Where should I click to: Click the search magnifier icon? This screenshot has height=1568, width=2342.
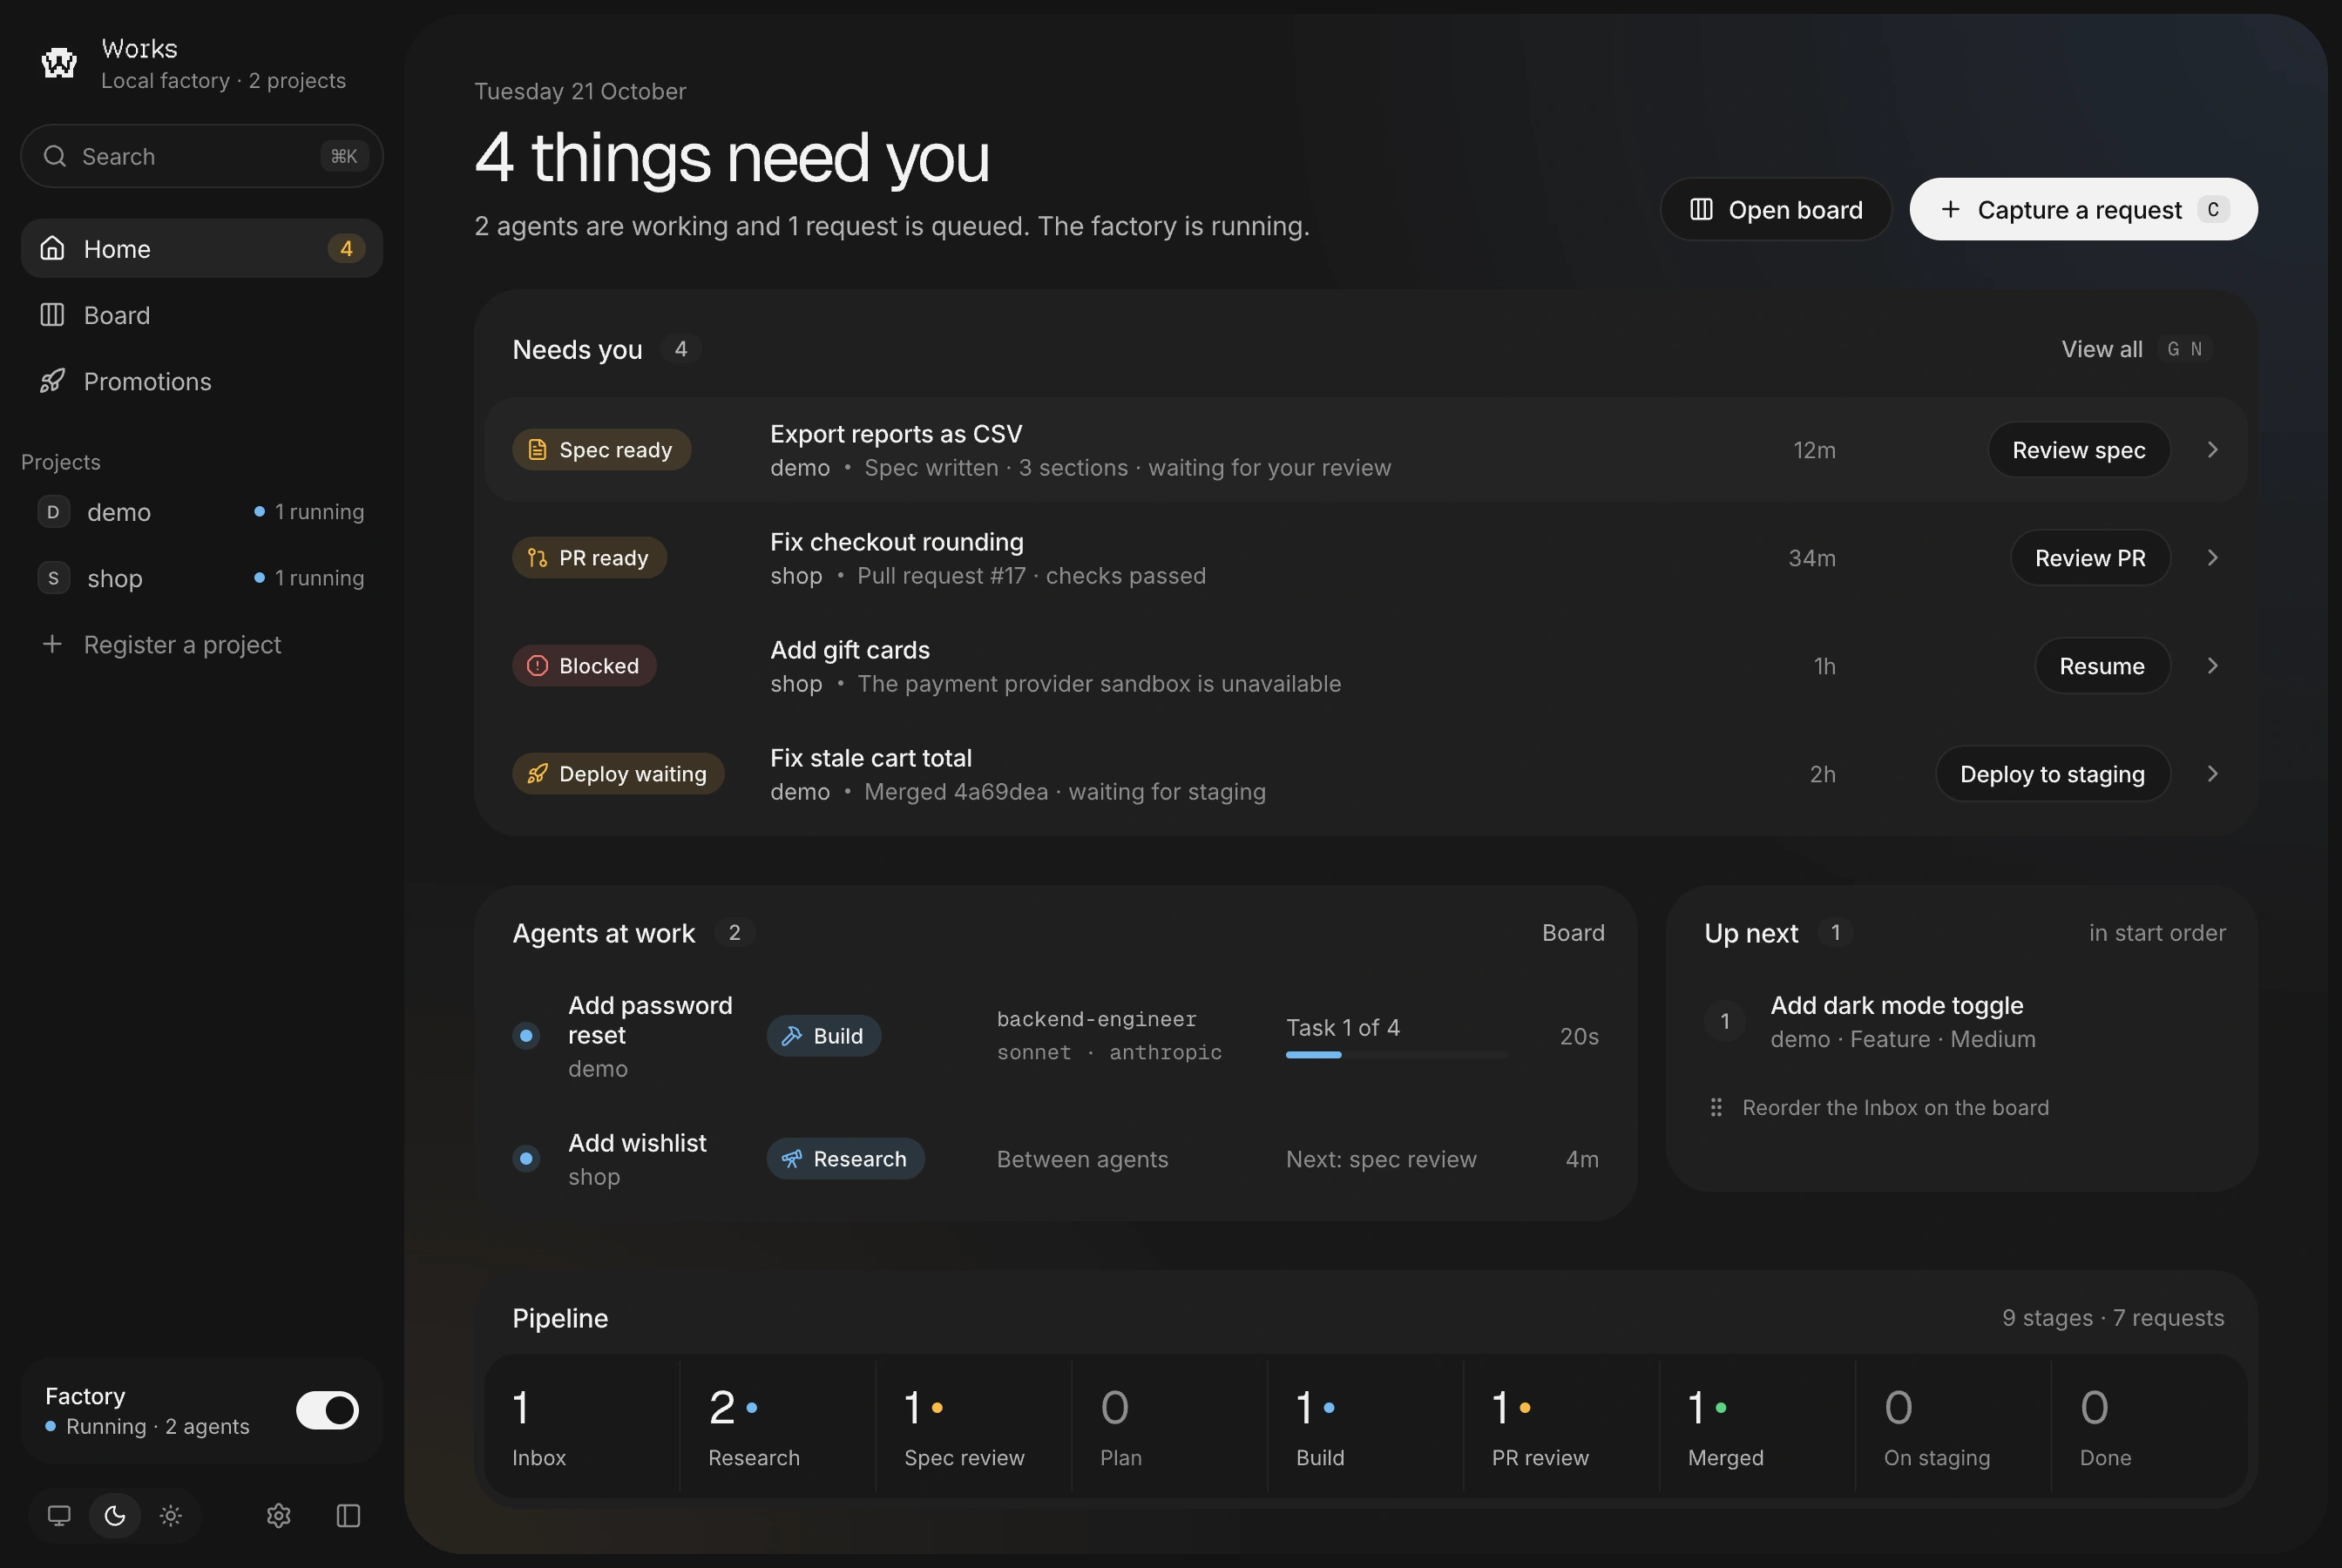[x=55, y=156]
